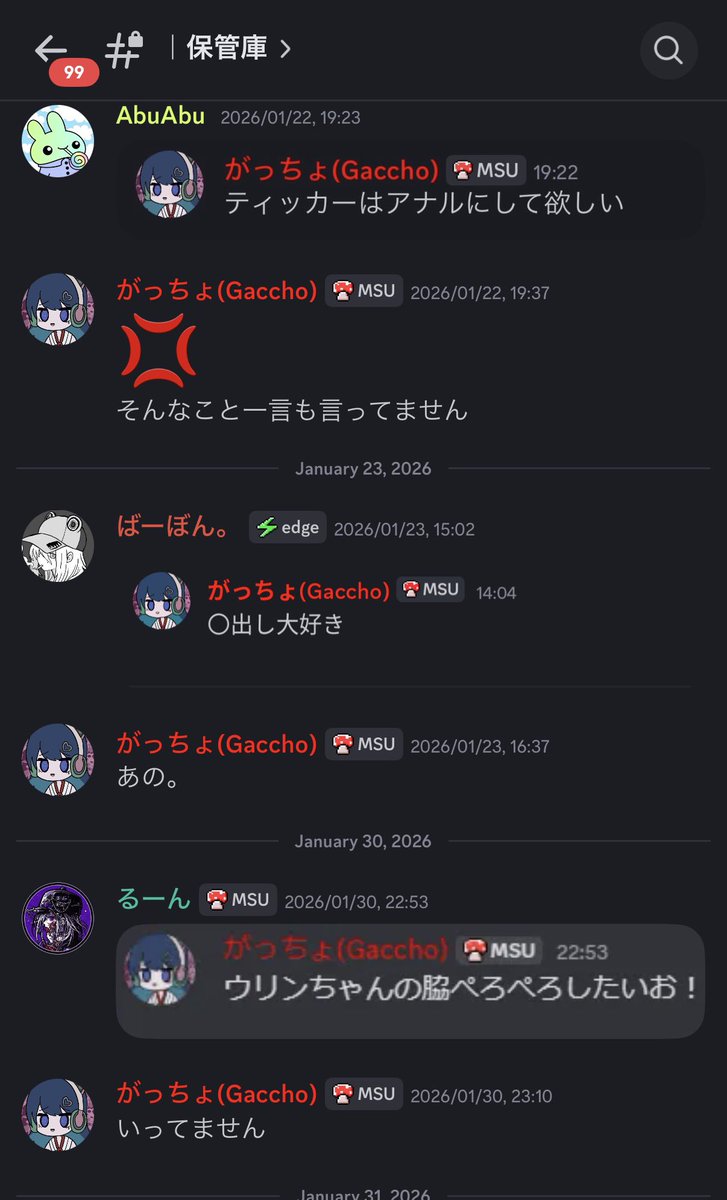
Task: Tap Gaccho username above いってません
Action: coord(217,1093)
